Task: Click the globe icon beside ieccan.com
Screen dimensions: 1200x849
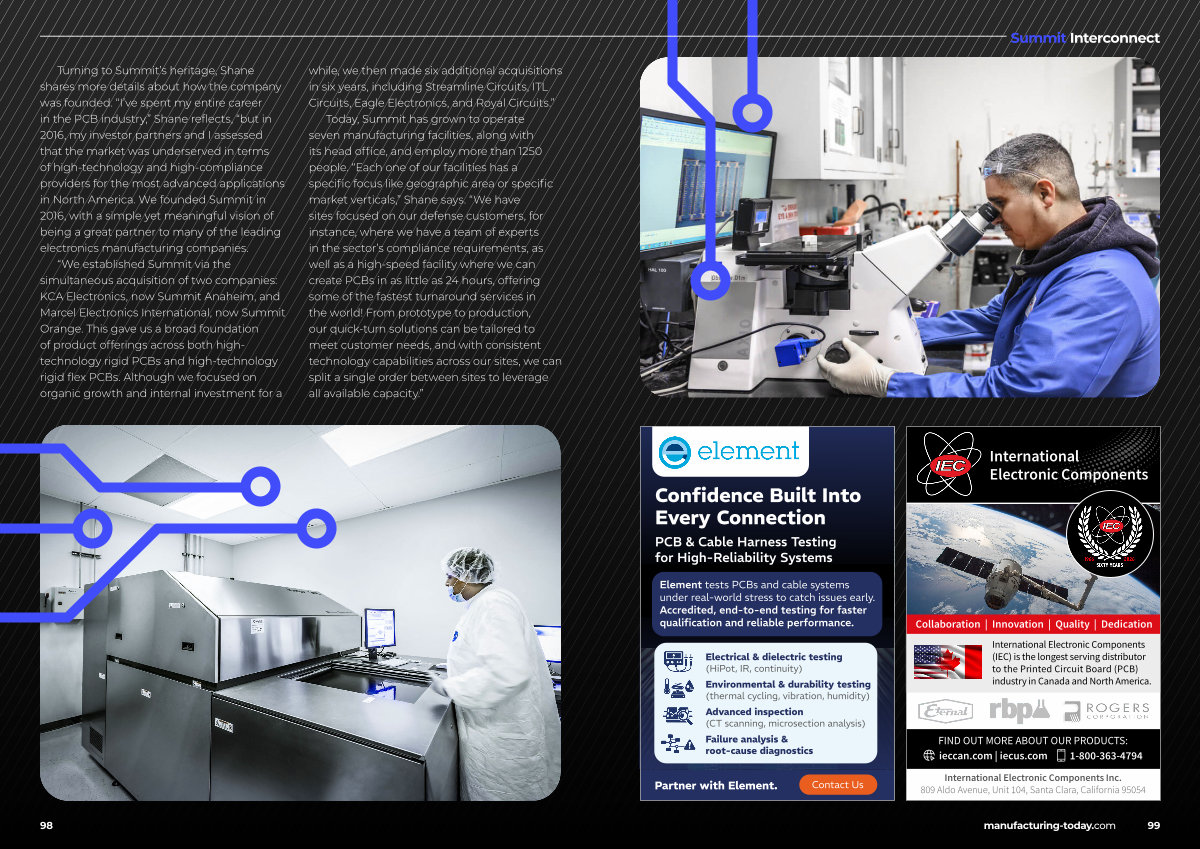Action: [x=929, y=756]
